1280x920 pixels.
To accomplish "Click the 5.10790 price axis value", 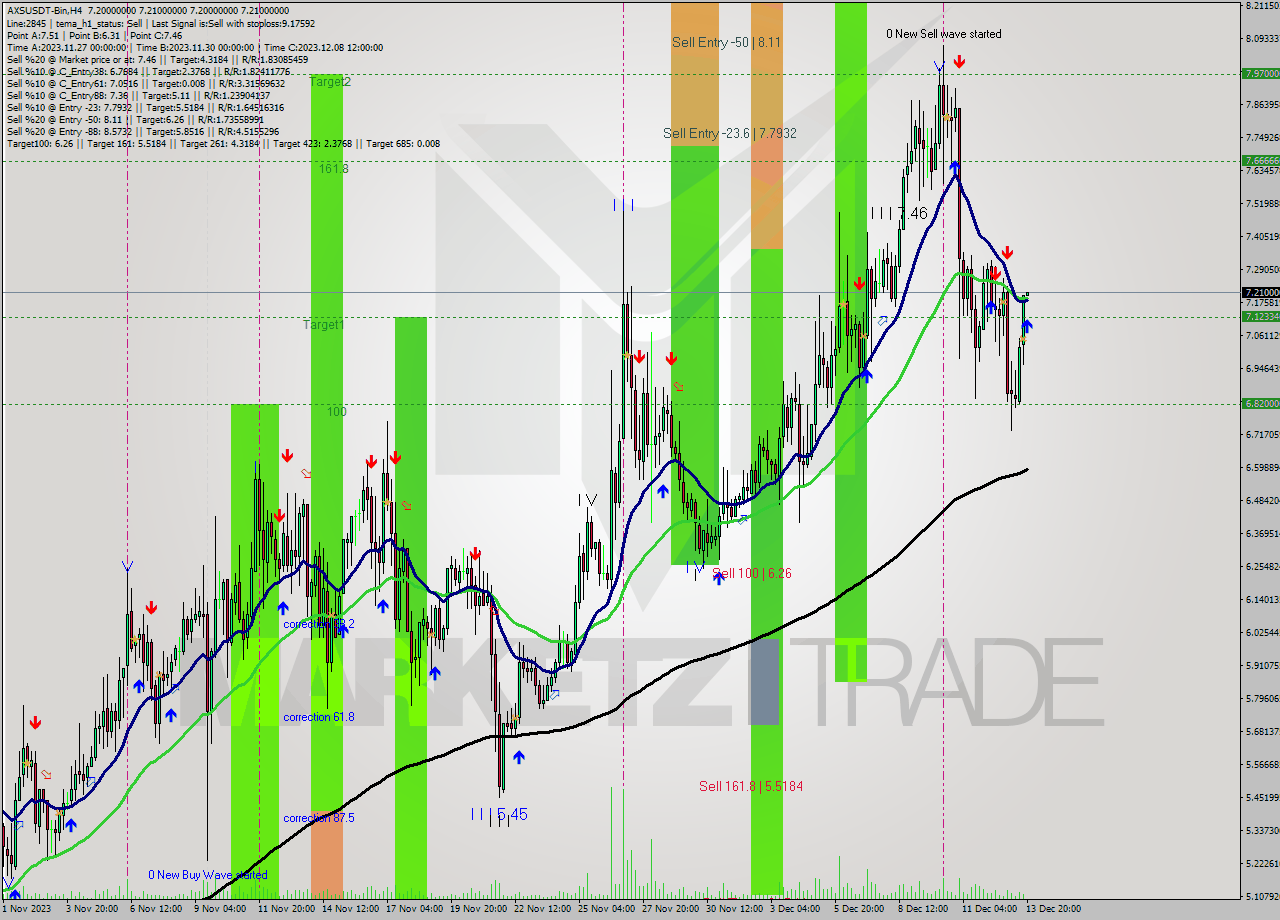I will 1260,896.
